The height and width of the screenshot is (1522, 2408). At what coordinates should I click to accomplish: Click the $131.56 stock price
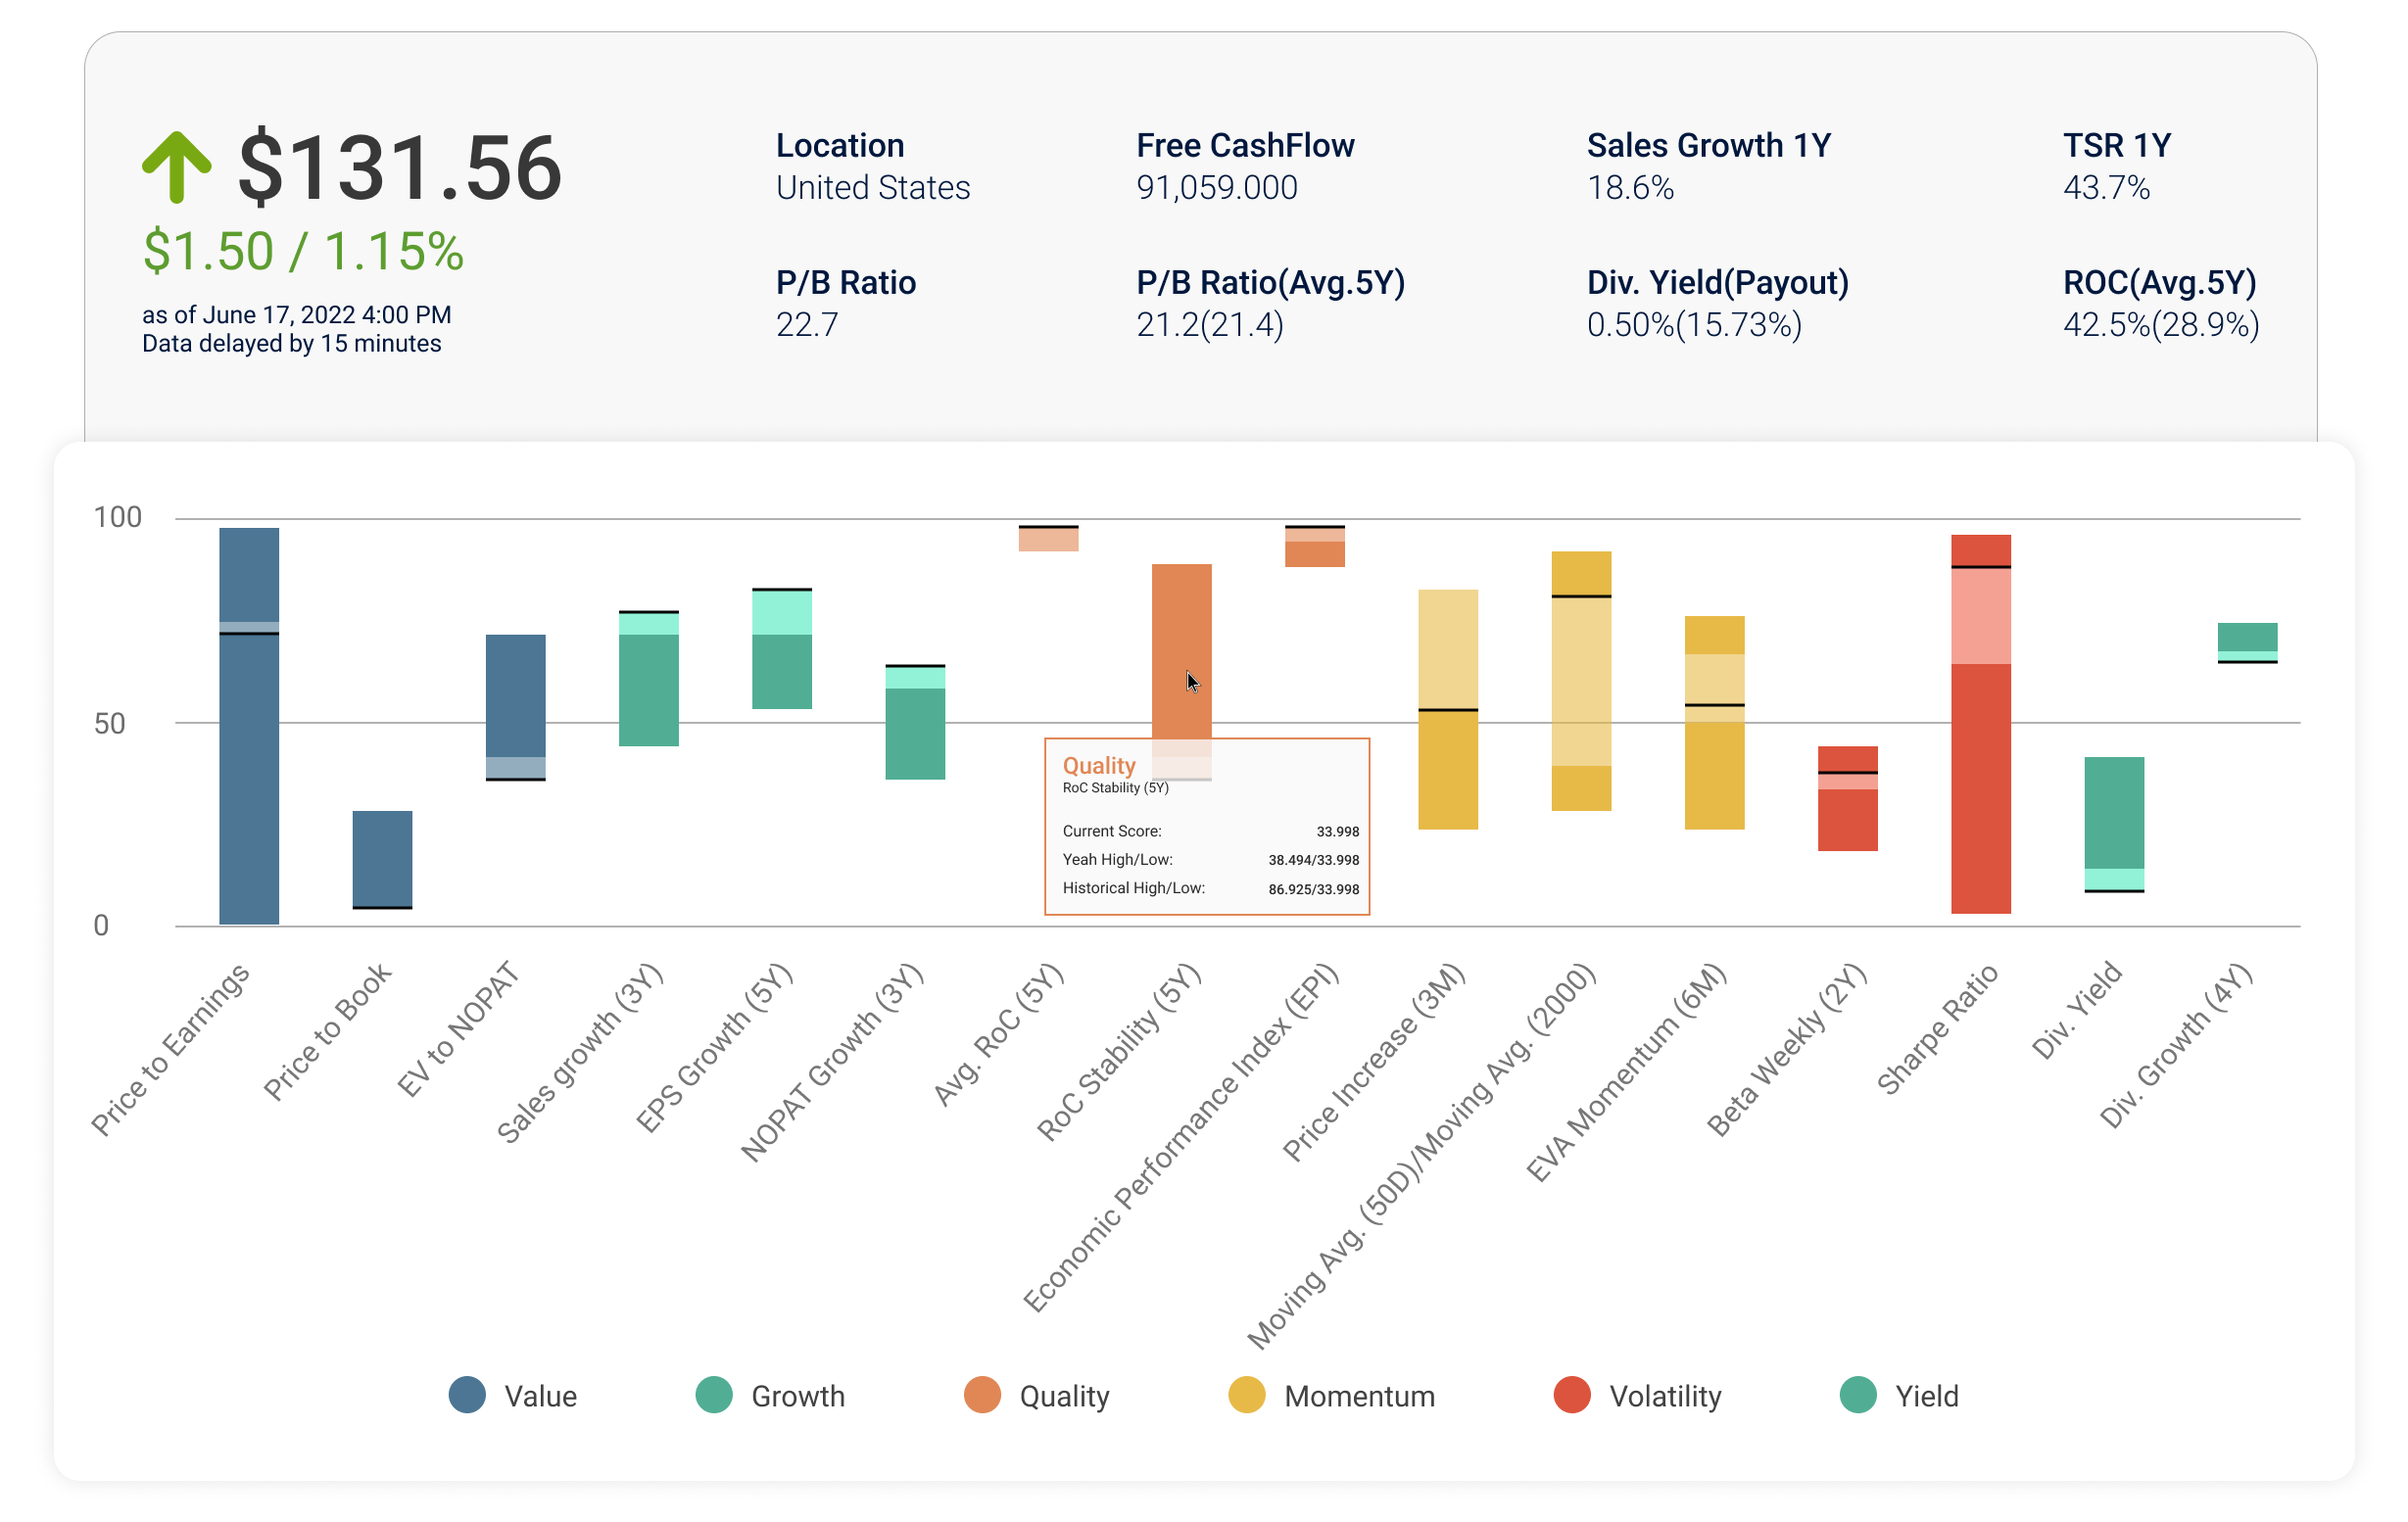pos(400,167)
